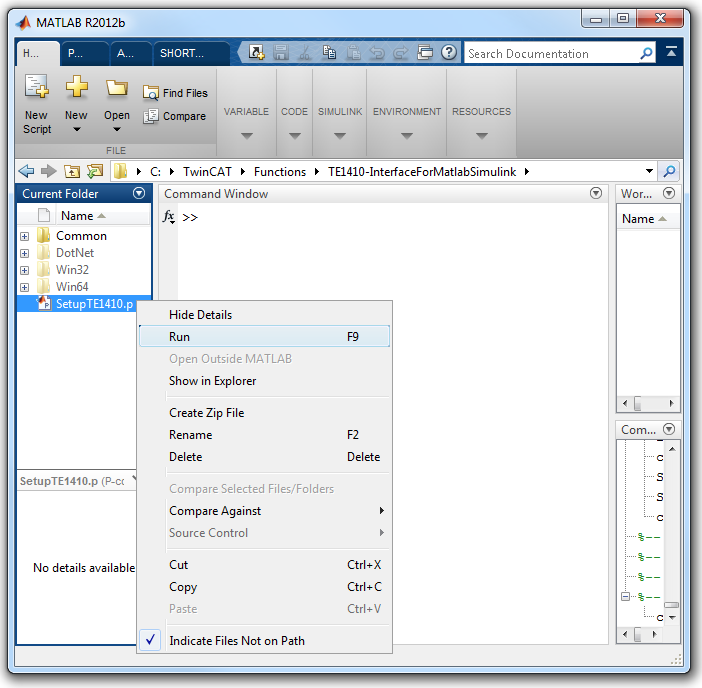Open the Compare Against submenu
This screenshot has width=702, height=688.
point(264,511)
